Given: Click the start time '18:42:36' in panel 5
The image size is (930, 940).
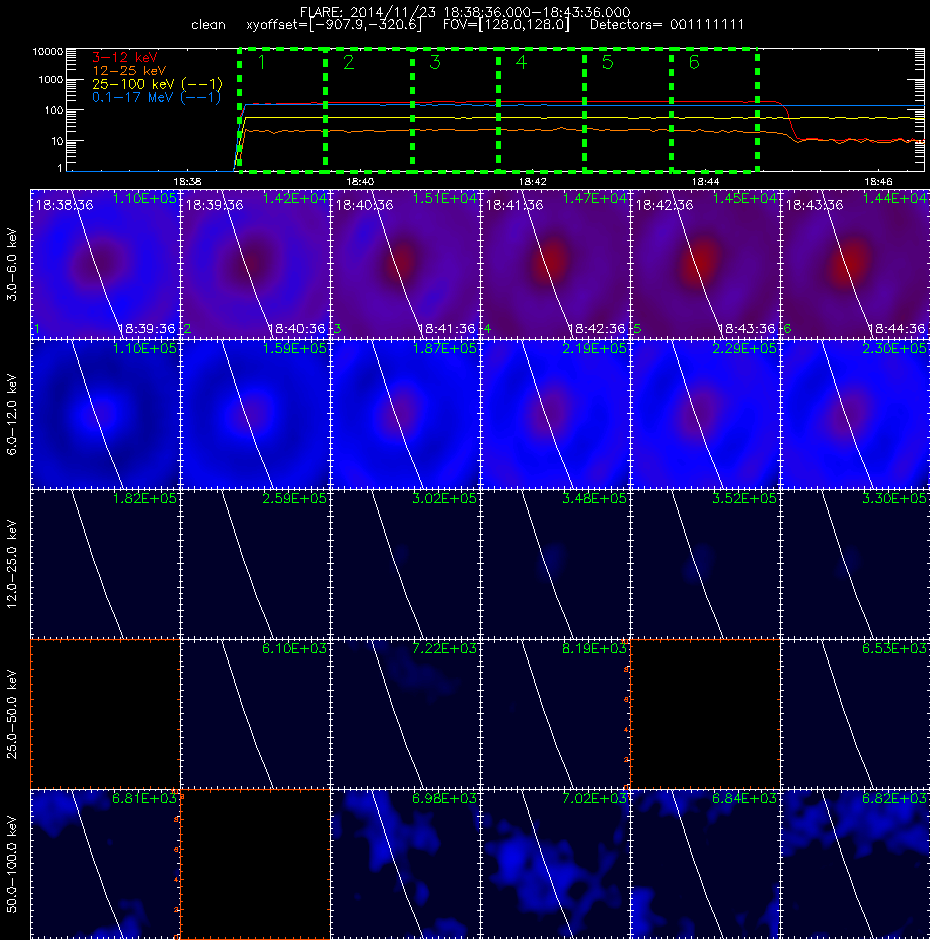Looking at the screenshot, I should click(664, 205).
